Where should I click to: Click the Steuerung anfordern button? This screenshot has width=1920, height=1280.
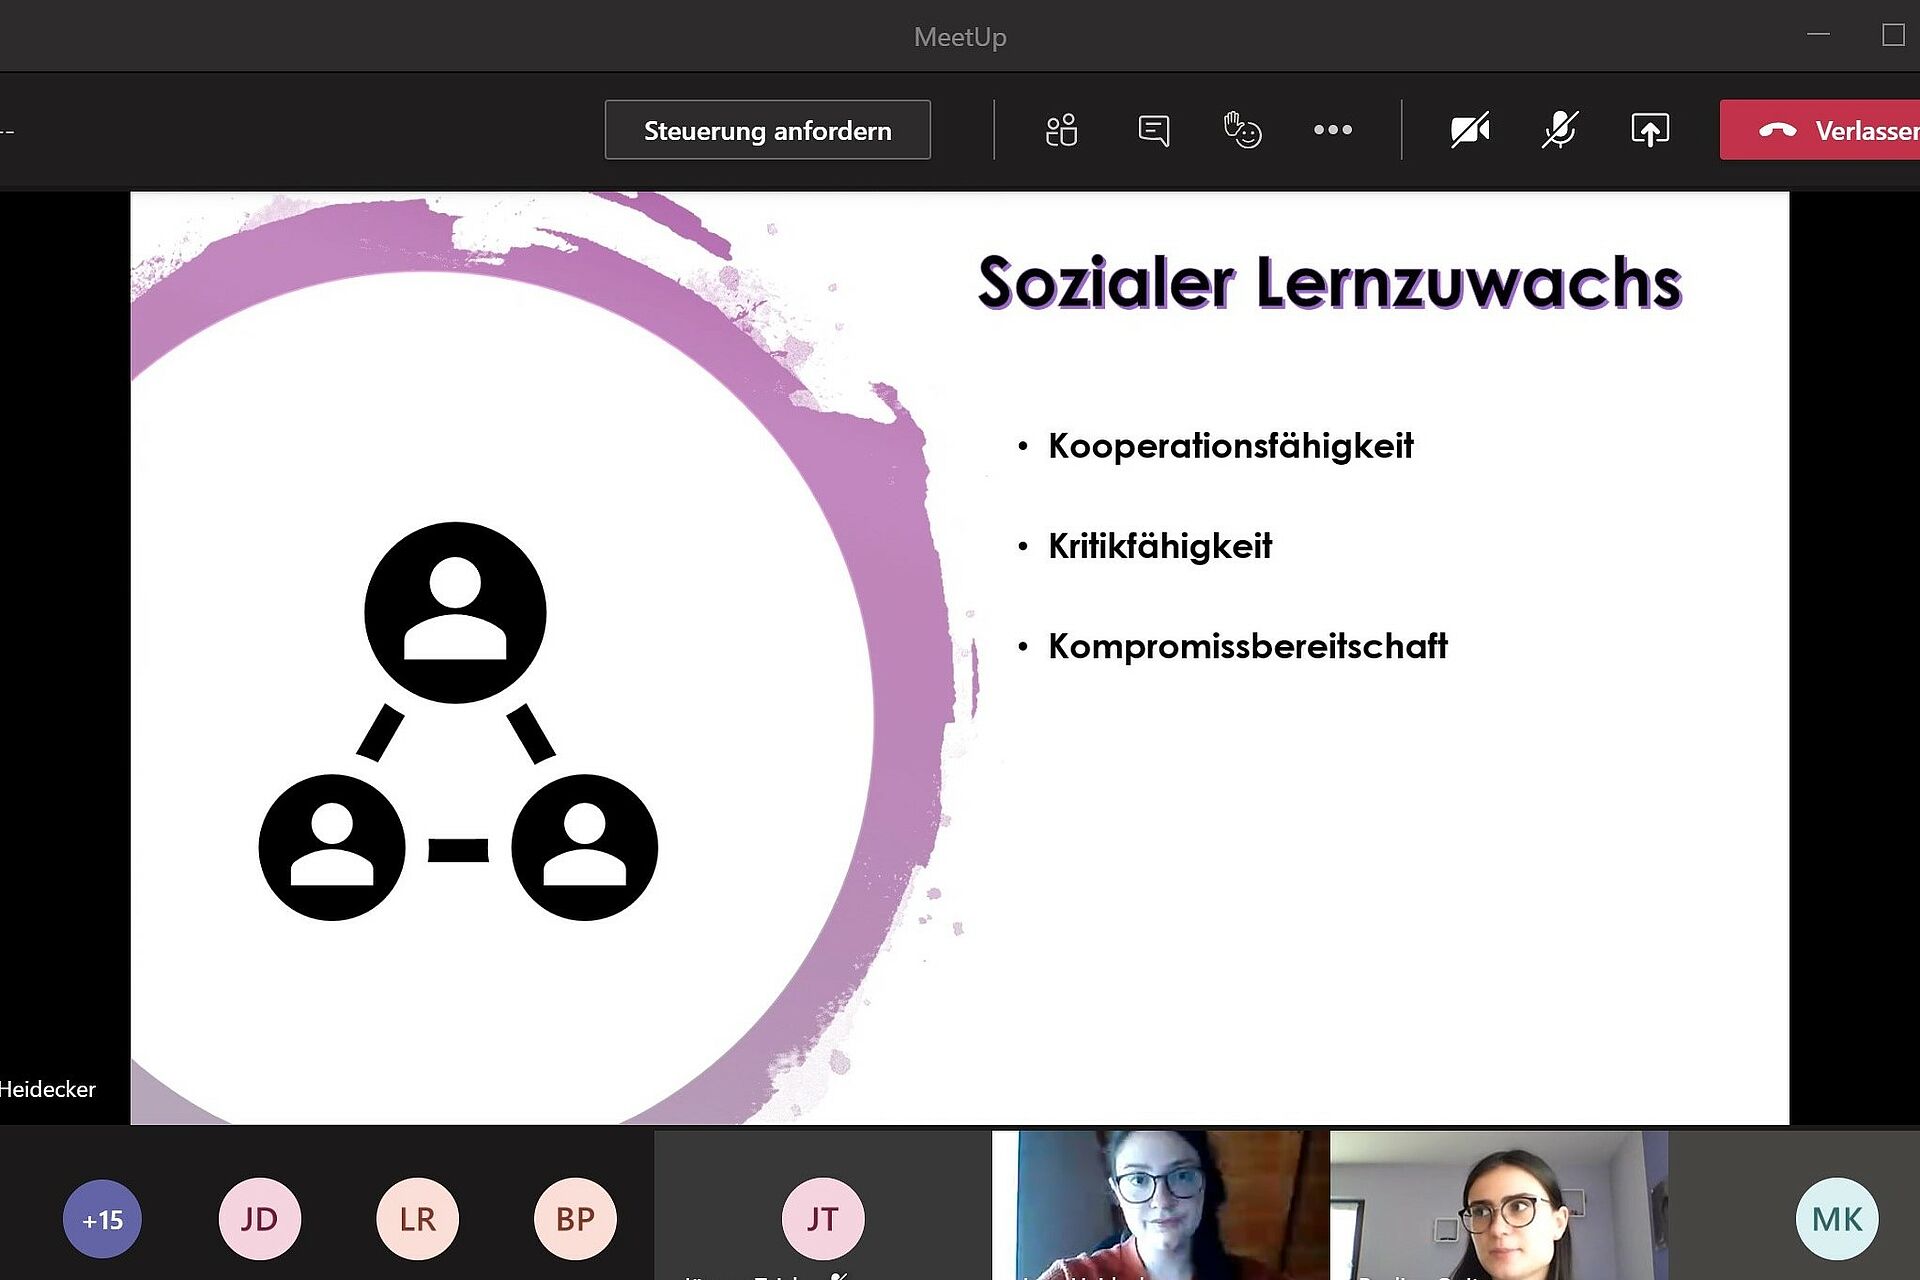(767, 130)
